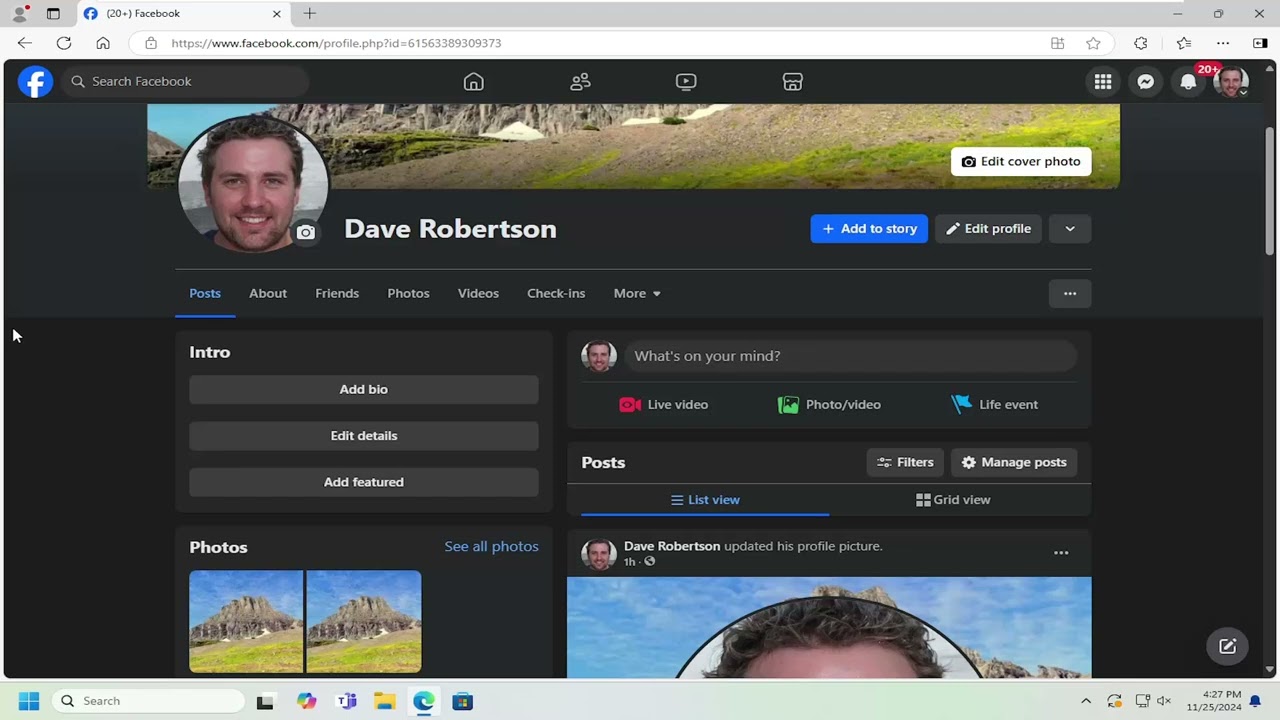Screen dimensions: 1280x720
Task: Select List view for posts
Action: pos(705,500)
